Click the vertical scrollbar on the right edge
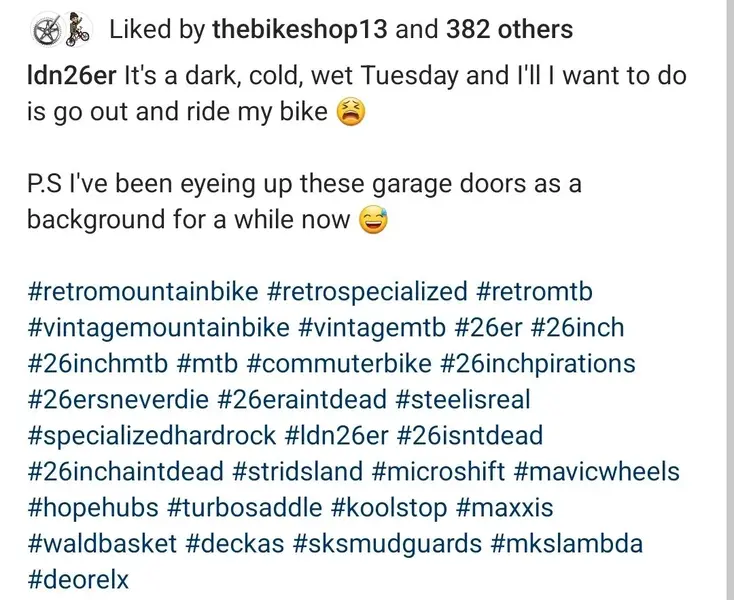The image size is (734, 600). point(731,300)
